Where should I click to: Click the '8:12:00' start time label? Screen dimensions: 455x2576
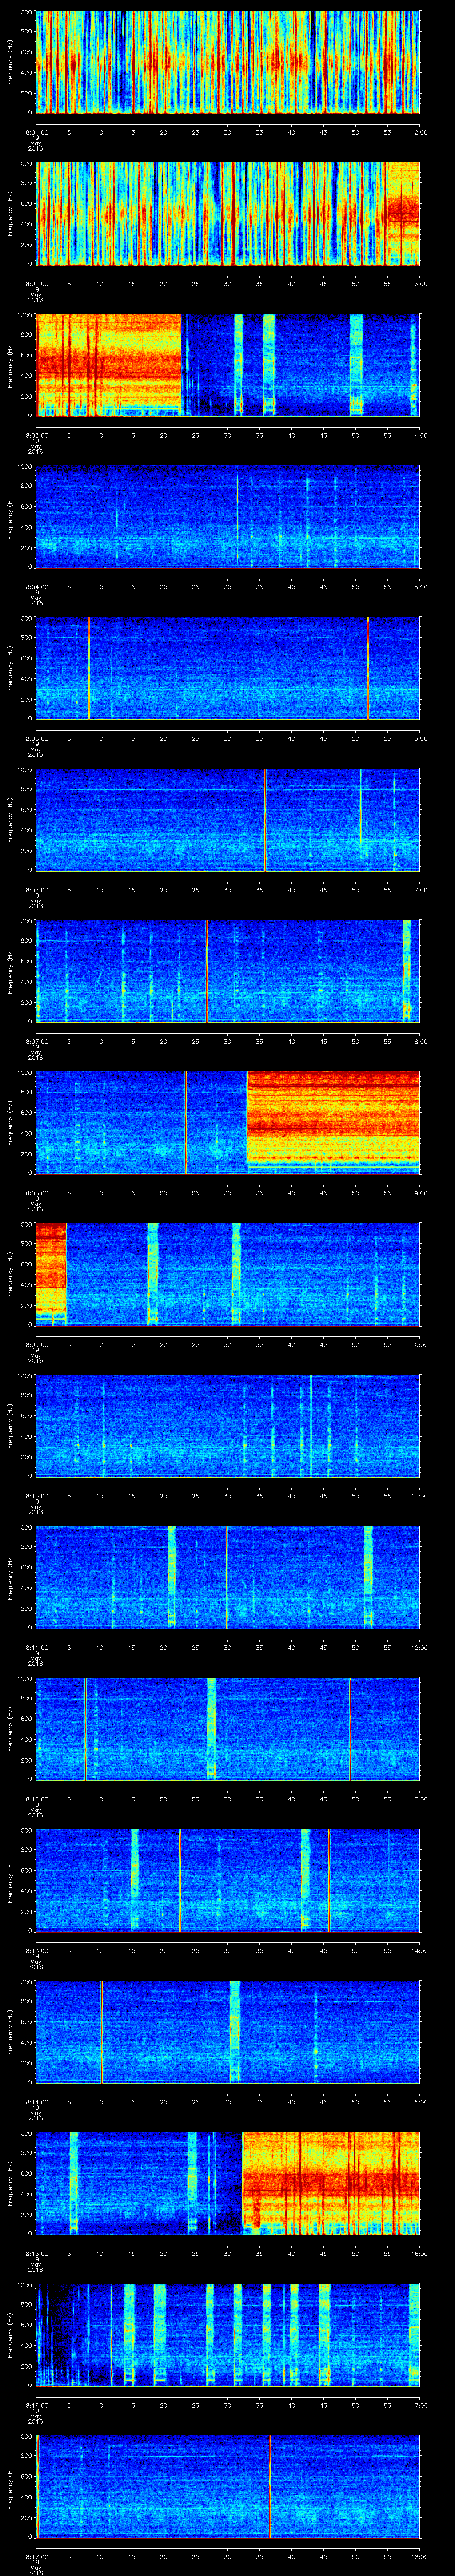(x=36, y=1799)
